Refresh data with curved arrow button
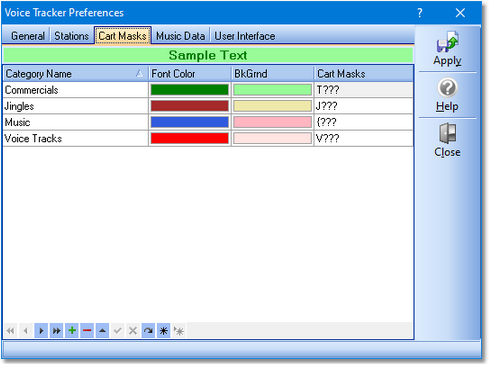Image resolution: width=489 pixels, height=366 pixels. point(148,330)
